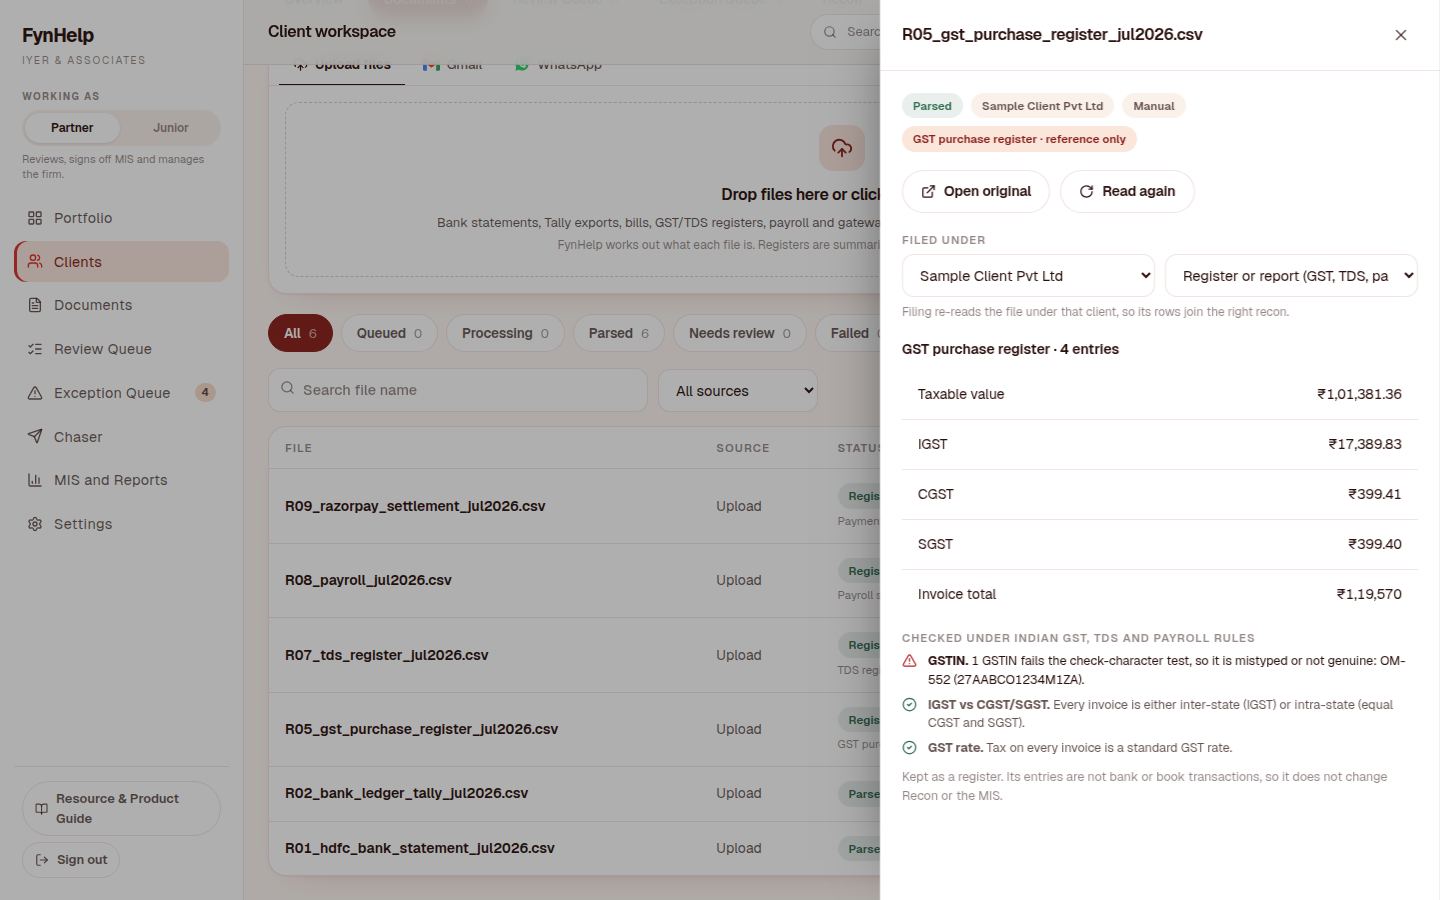This screenshot has height=900, width=1440.
Task: Open R08_payroll_jul2026.csv file row
Action: pyautogui.click(x=574, y=580)
